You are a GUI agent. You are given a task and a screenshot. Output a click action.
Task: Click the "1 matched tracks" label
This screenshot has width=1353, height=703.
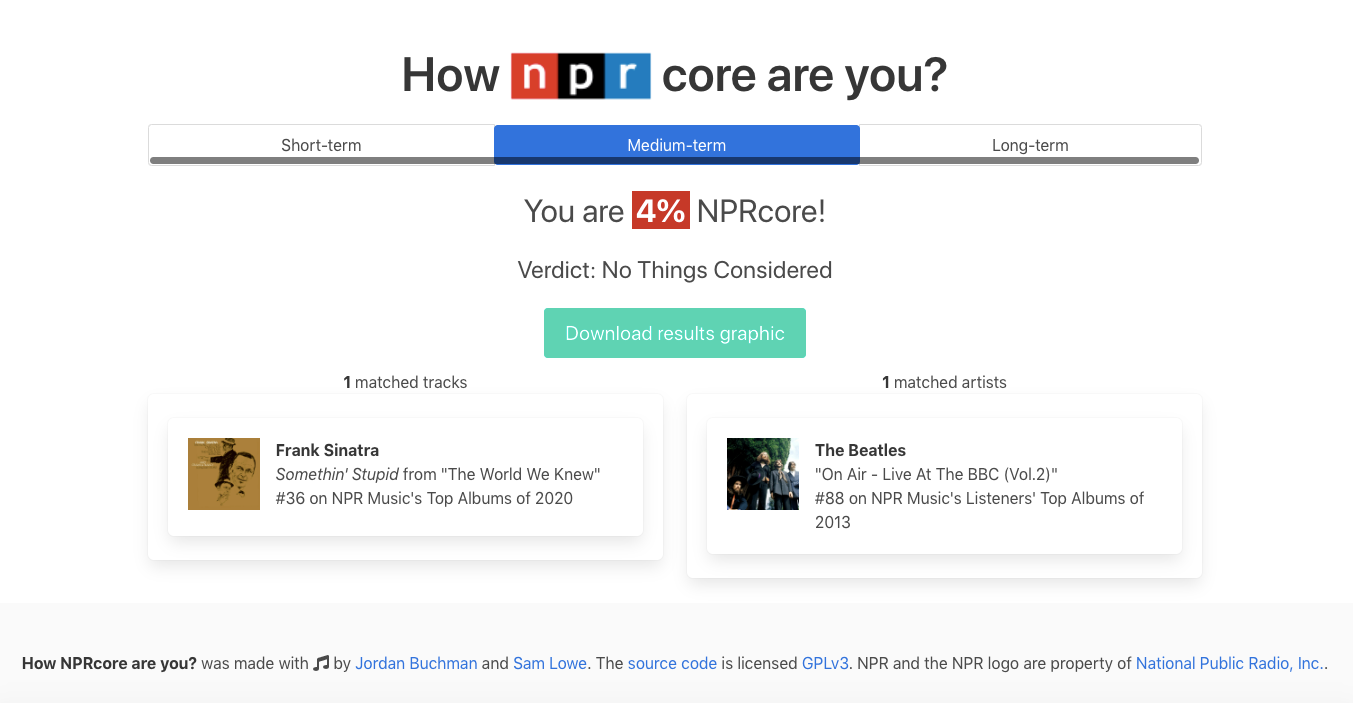[x=405, y=382]
